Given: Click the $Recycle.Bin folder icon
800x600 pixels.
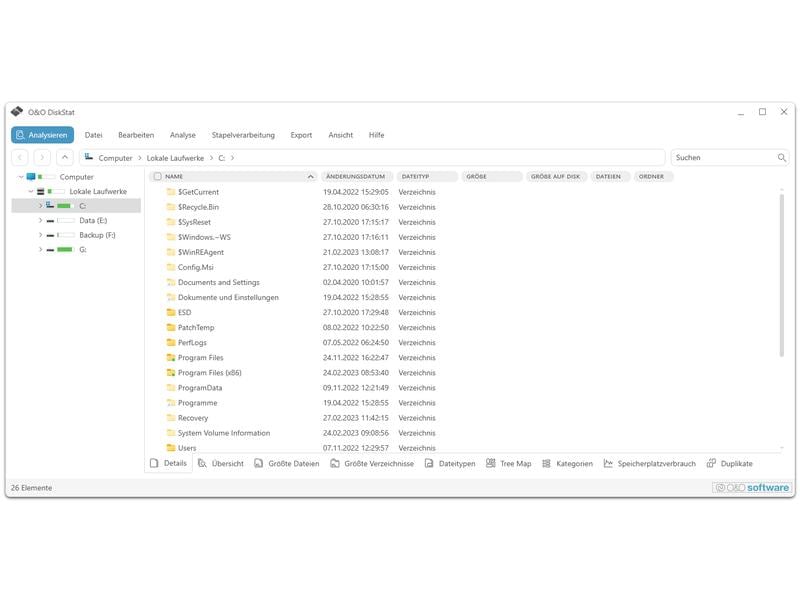Looking at the screenshot, I should (171, 207).
